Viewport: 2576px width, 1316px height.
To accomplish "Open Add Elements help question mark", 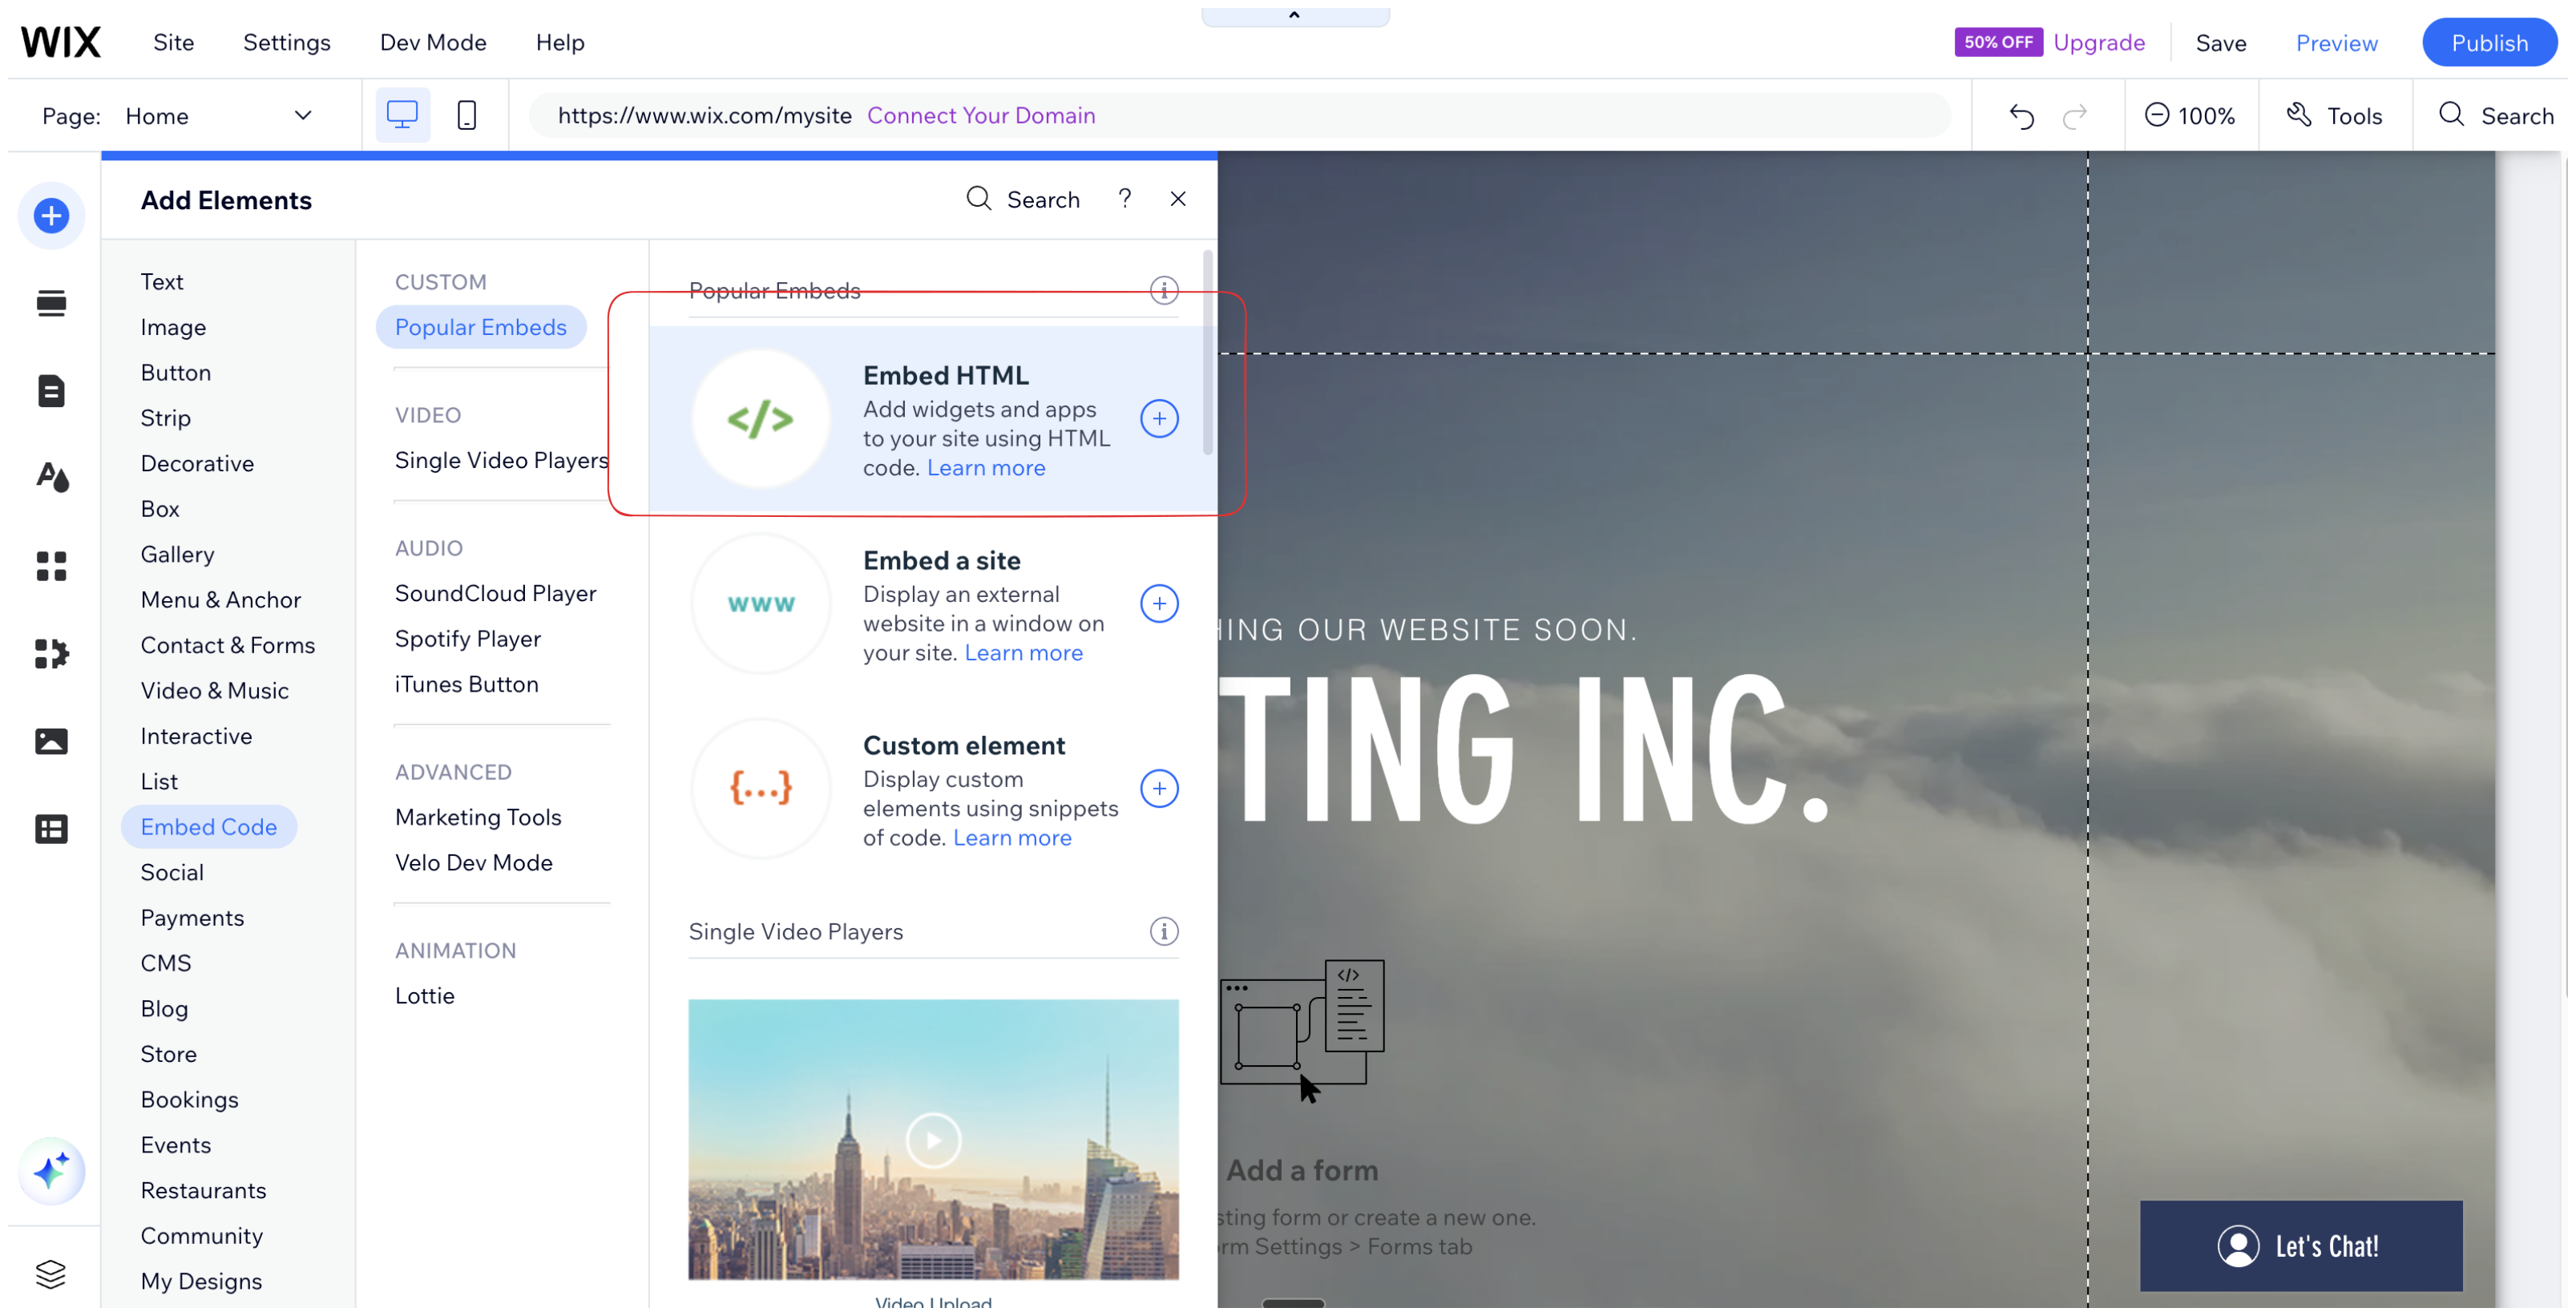I will click(x=1125, y=199).
